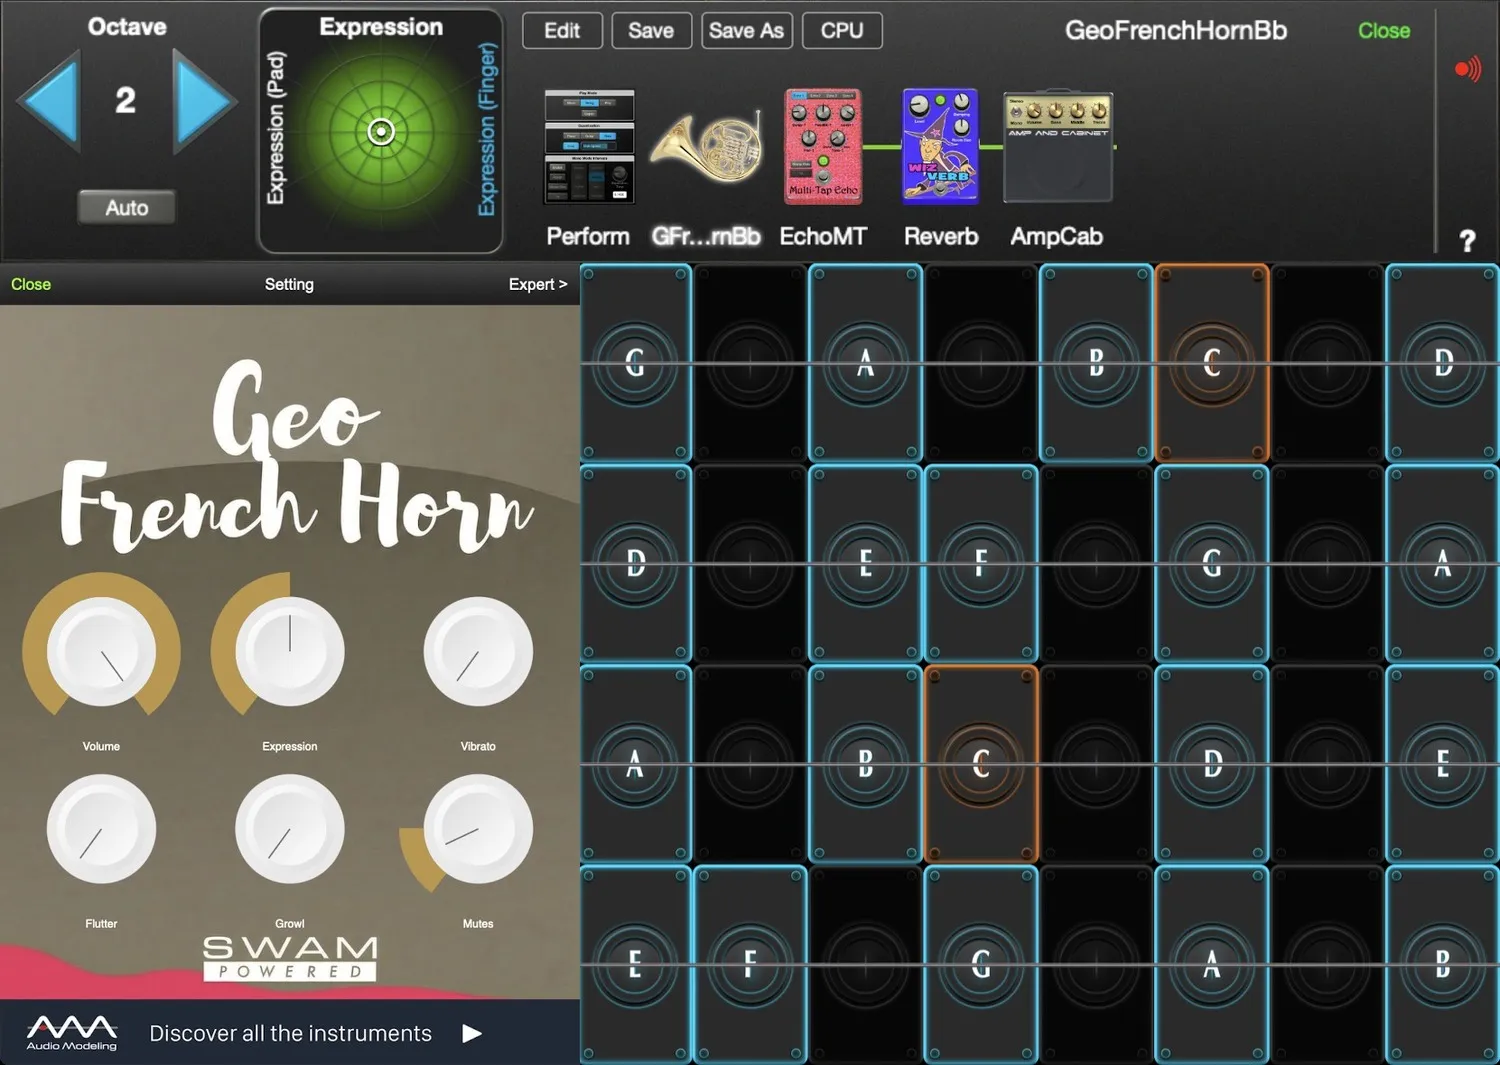Open the Multi-Tap Echo pedal

823,146
